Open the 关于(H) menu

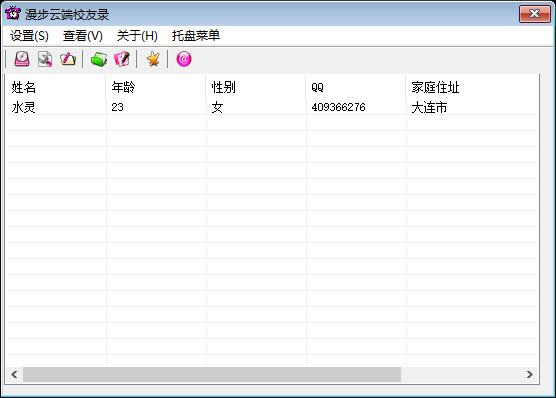(137, 36)
